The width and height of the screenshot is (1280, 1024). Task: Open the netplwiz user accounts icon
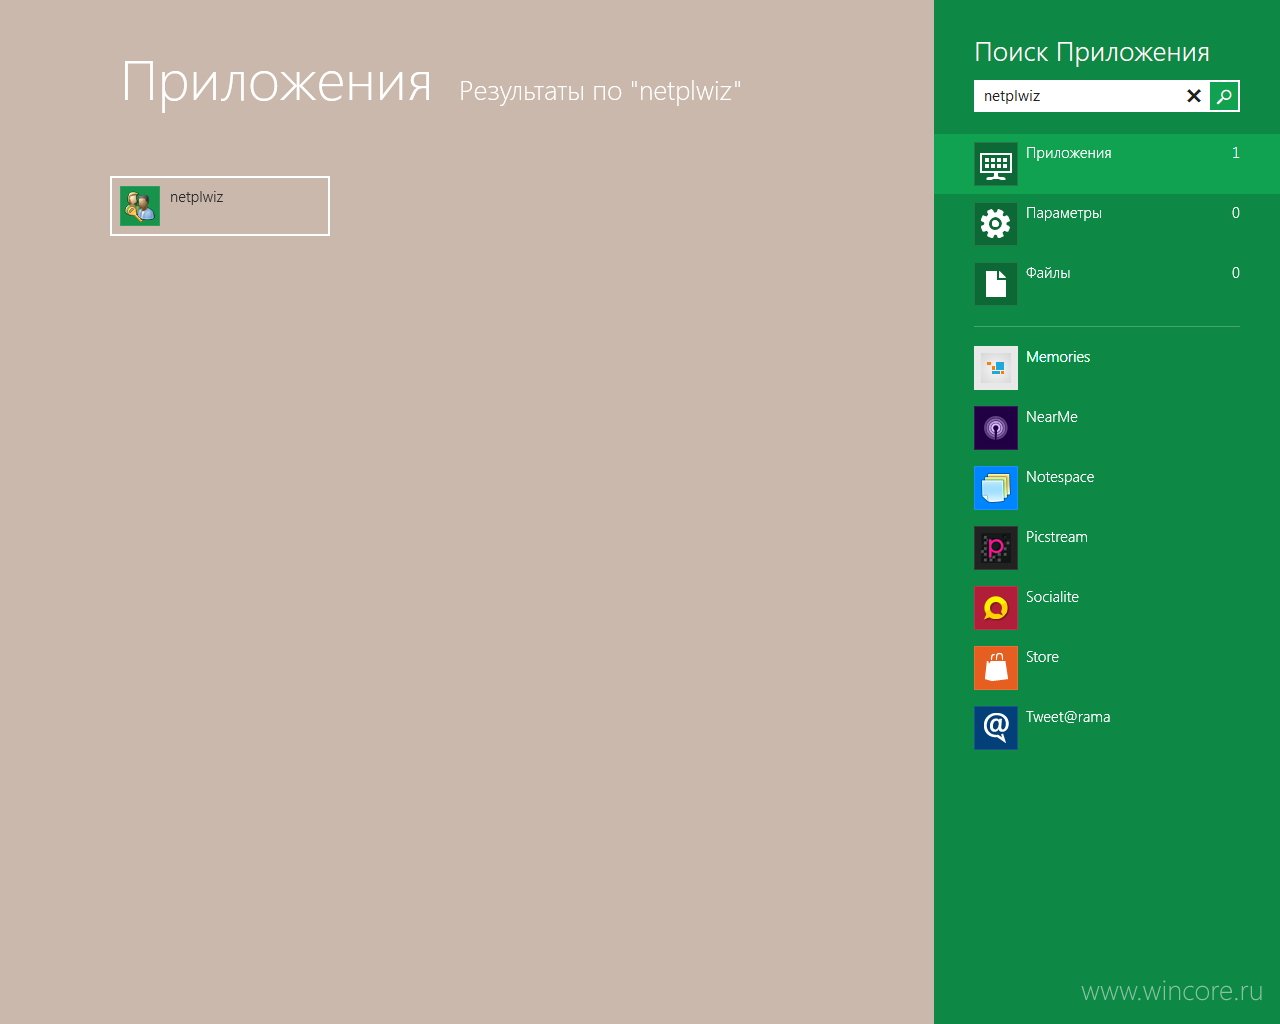tap(140, 206)
